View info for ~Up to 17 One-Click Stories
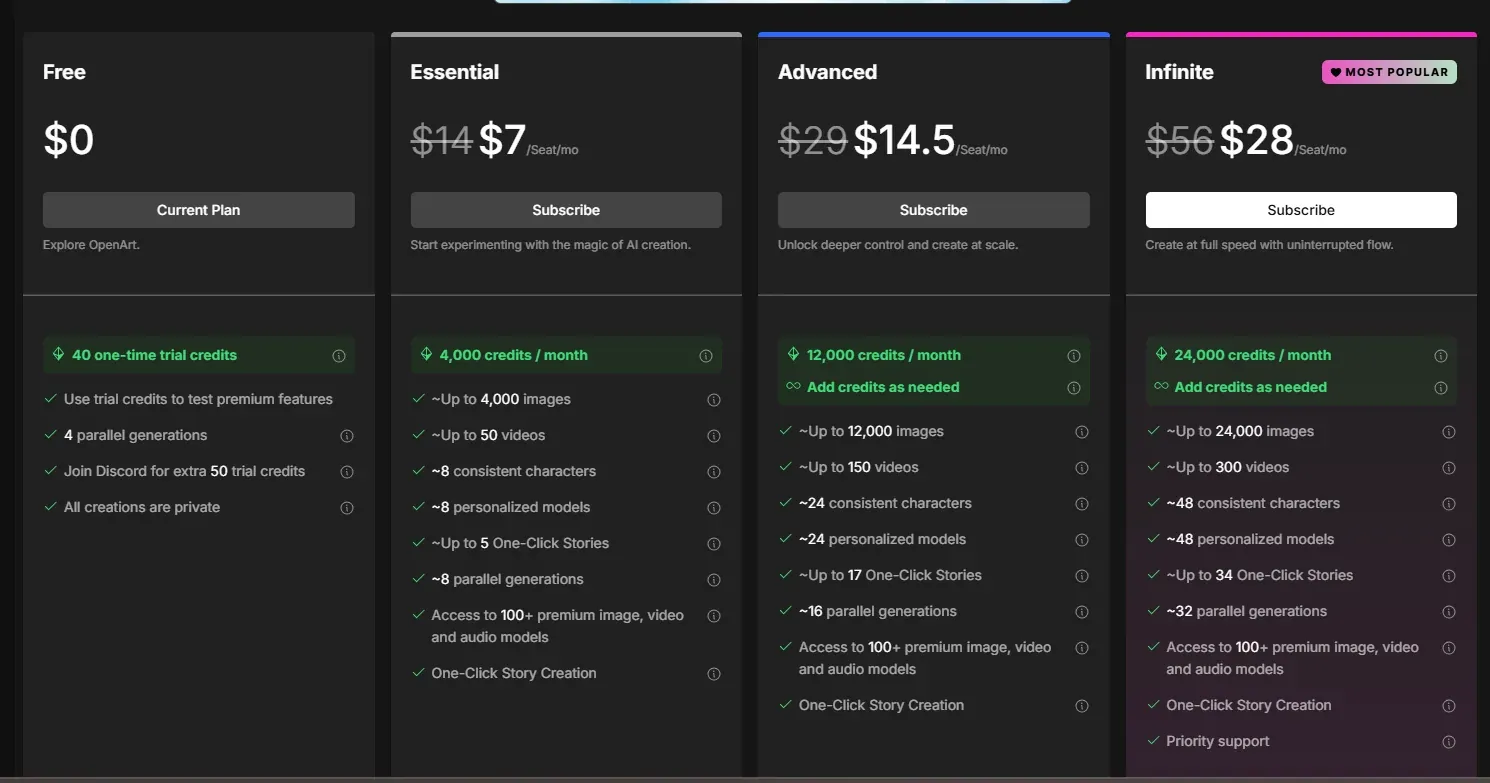The width and height of the screenshot is (1490, 783). (1081, 575)
